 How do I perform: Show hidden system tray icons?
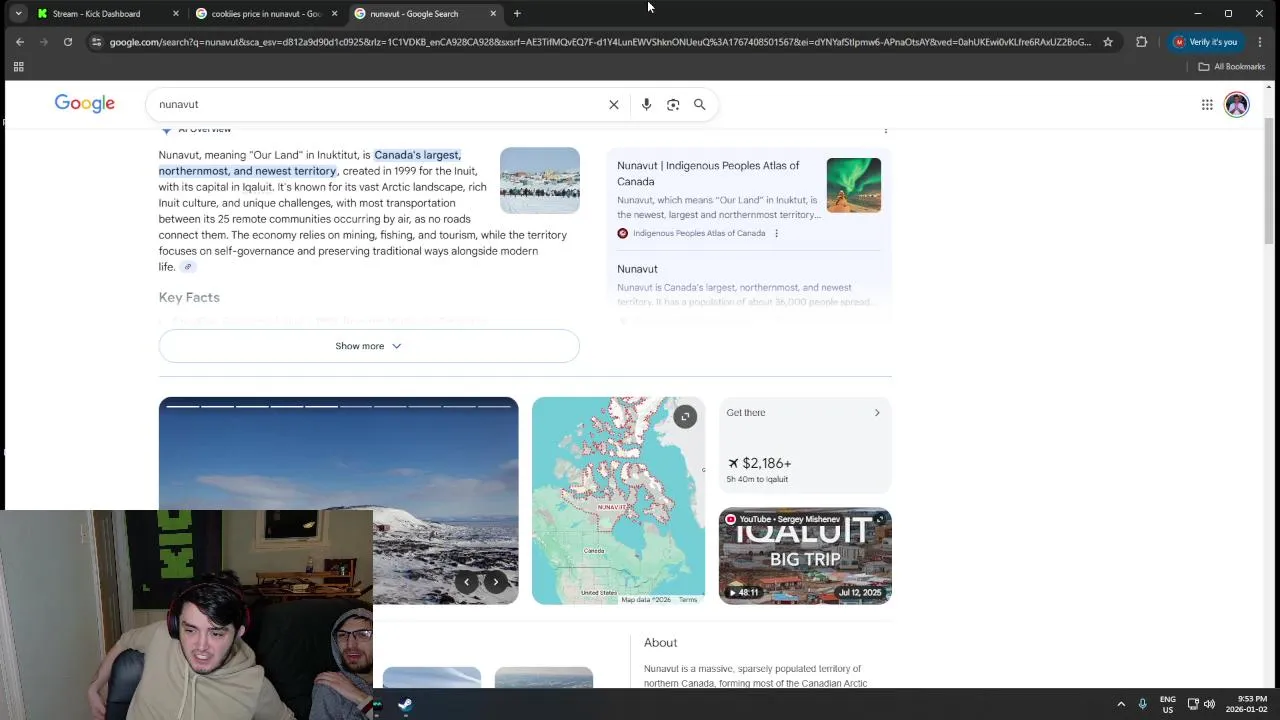[x=1121, y=704]
